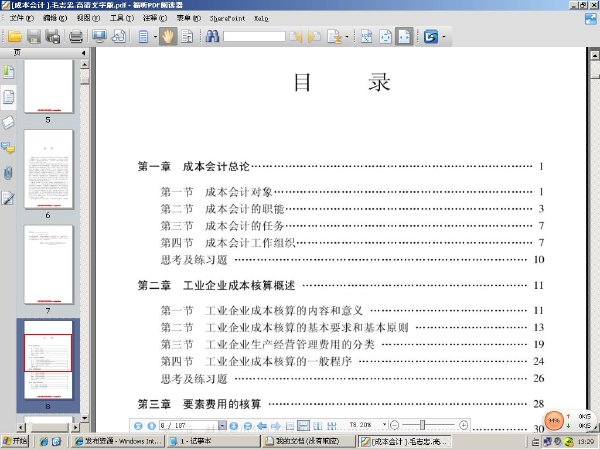
Task: Go to previous page button
Action: point(152,426)
